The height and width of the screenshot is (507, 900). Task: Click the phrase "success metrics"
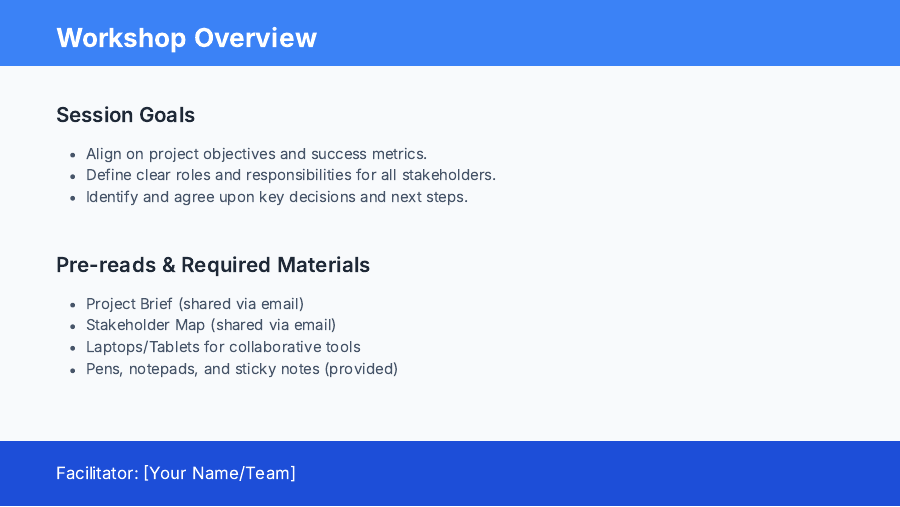click(369, 154)
